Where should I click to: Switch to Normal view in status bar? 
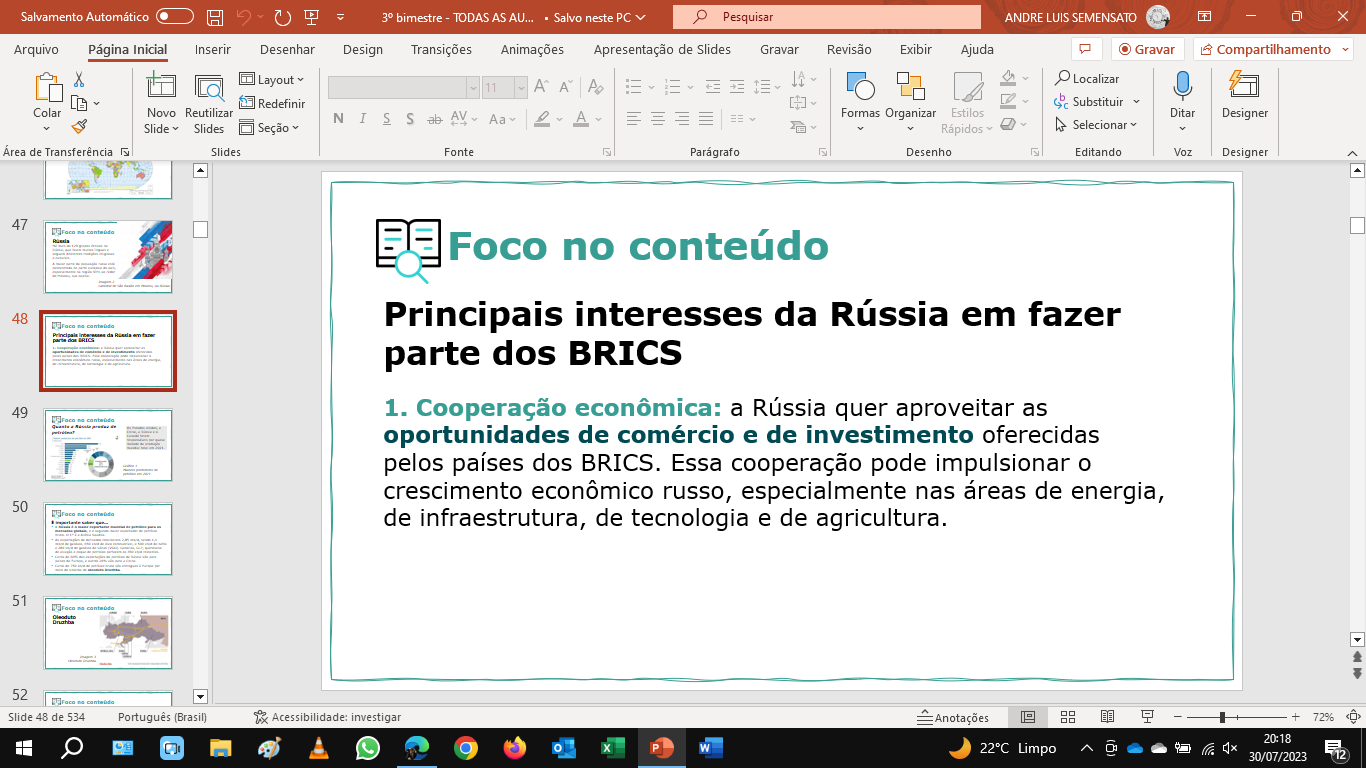[x=1028, y=717]
